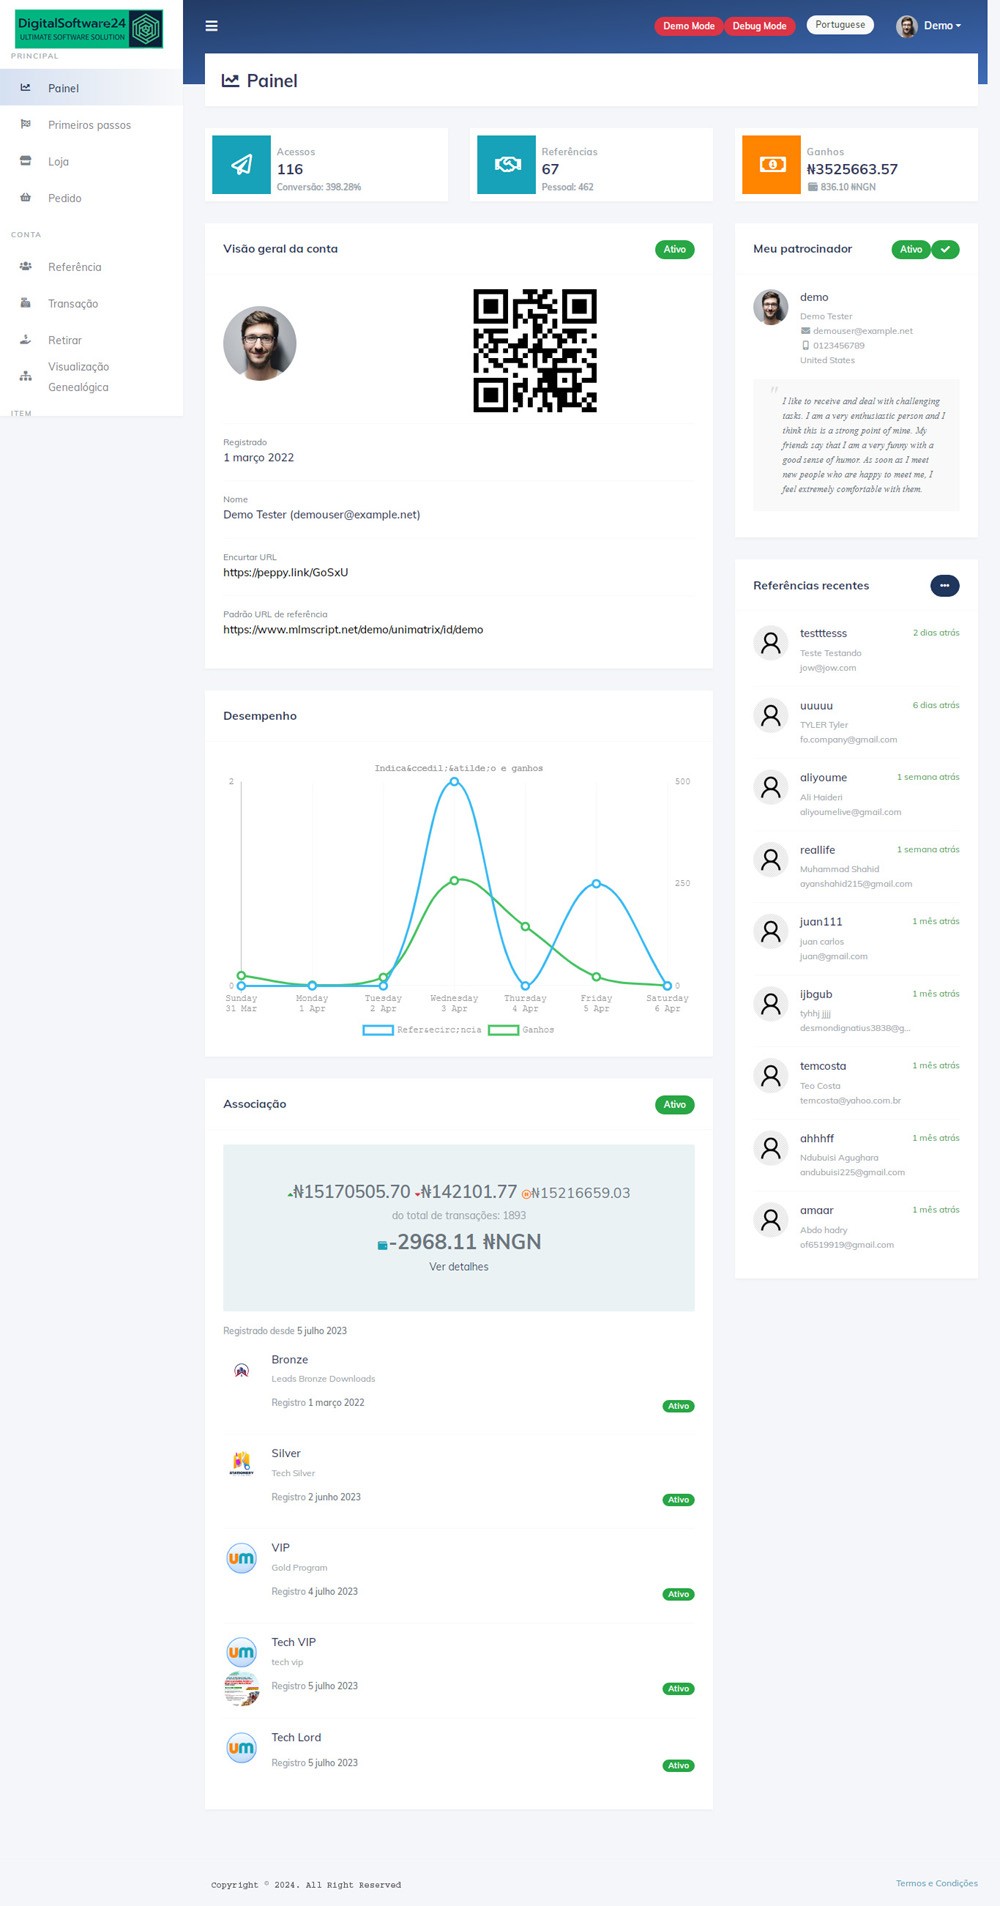1000x1906 pixels.
Task: Click the green checkmark sponsor badge
Action: click(945, 250)
